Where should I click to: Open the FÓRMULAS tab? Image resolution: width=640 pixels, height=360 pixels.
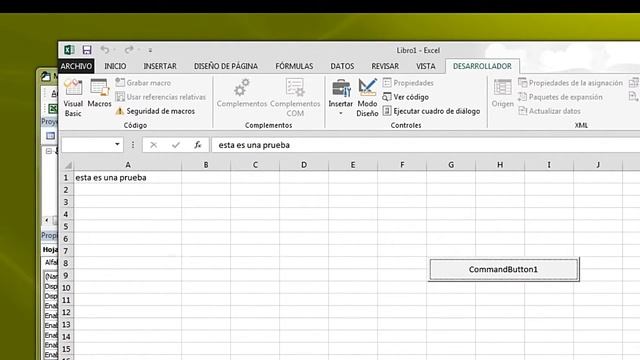pos(294,66)
